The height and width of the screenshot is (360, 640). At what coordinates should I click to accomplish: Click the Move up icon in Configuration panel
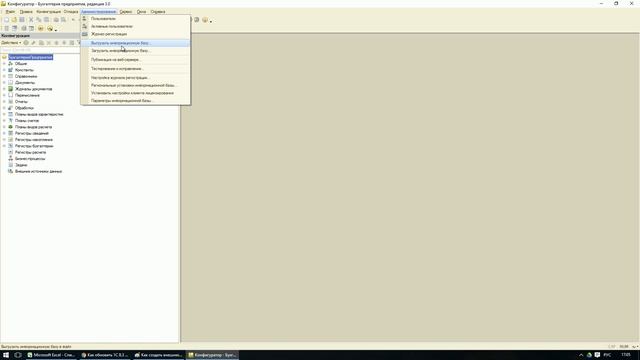pos(56,42)
